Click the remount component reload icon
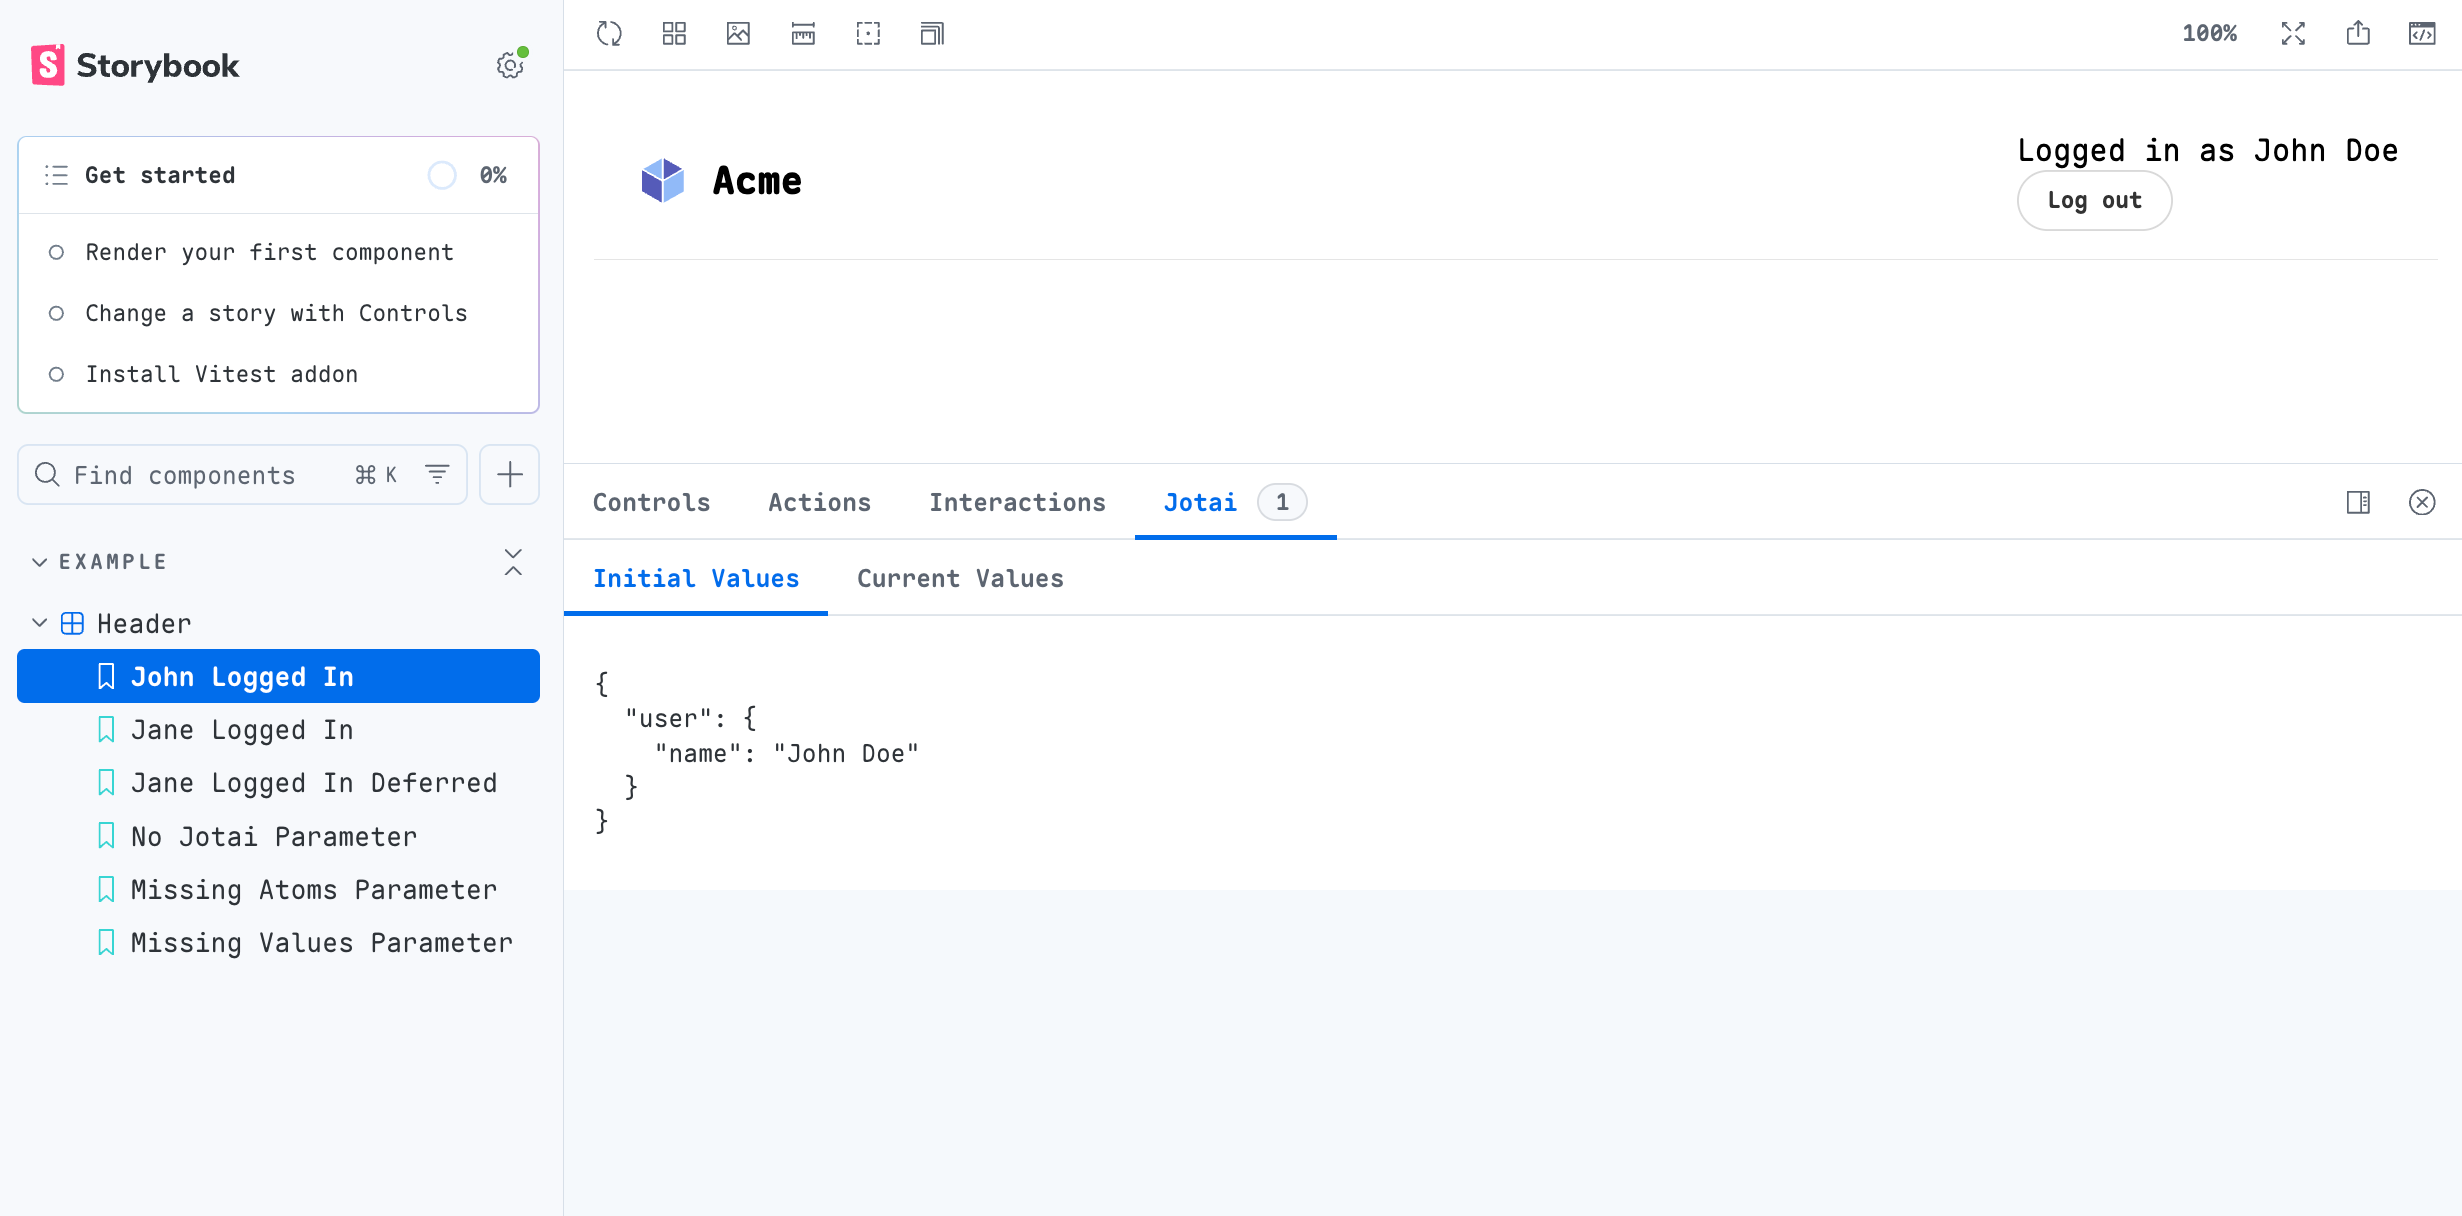Image resolution: width=2462 pixels, height=1216 pixels. pyautogui.click(x=609, y=34)
